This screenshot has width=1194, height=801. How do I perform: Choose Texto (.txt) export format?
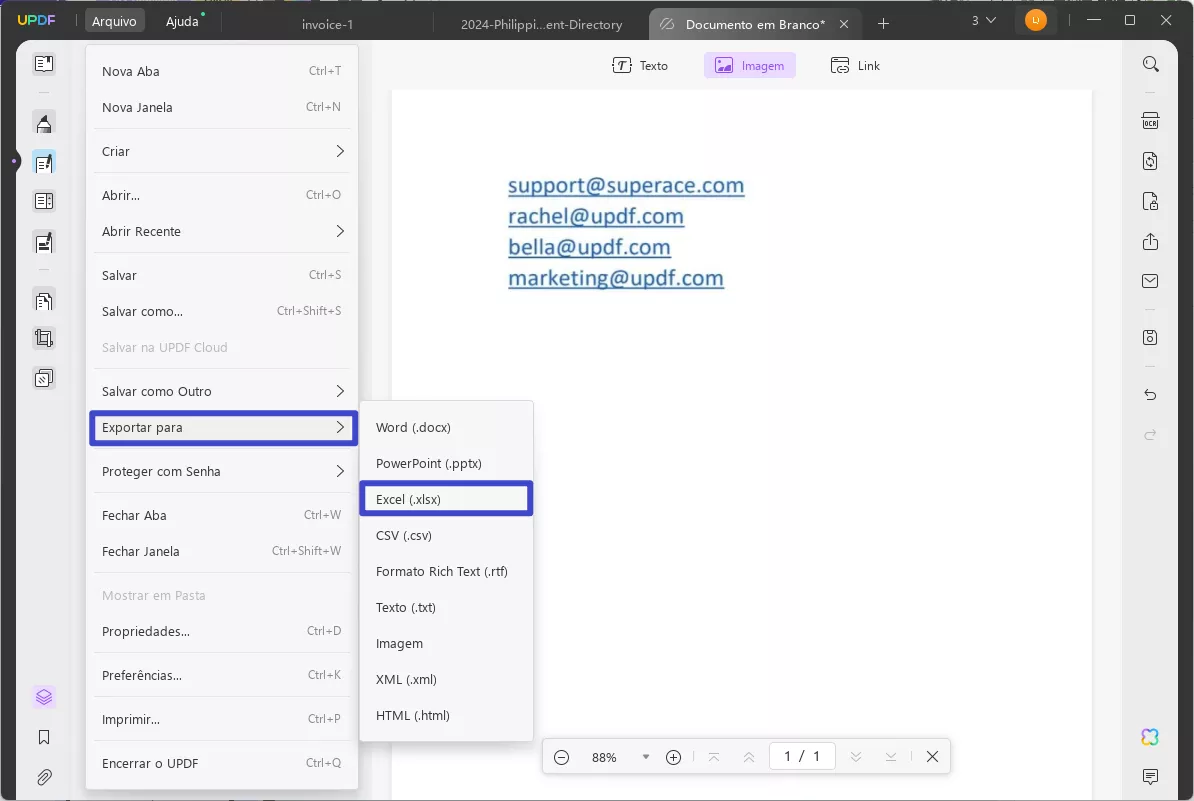click(446, 608)
